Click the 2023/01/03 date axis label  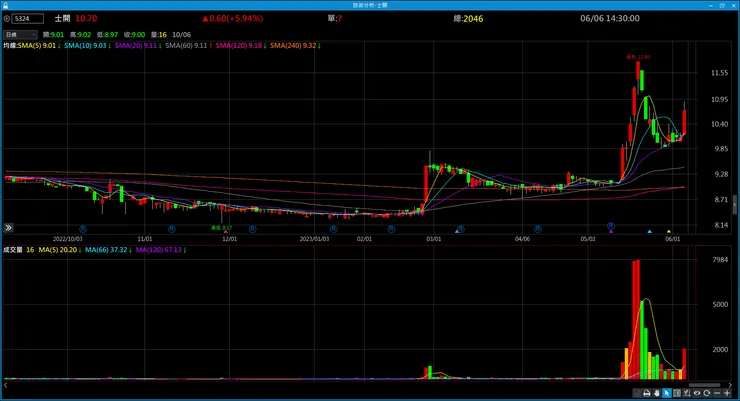coord(314,239)
